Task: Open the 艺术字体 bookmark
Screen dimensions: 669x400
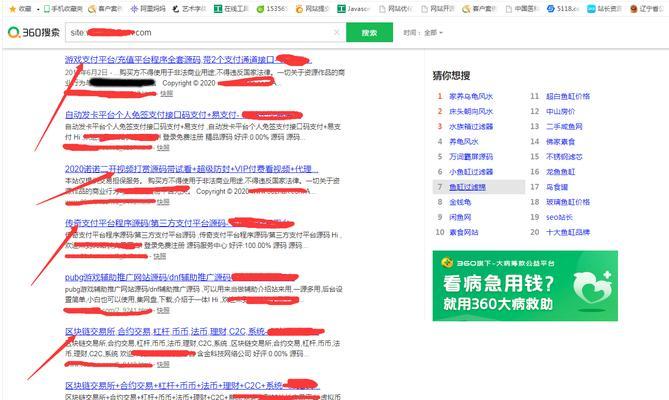Action: (189, 9)
